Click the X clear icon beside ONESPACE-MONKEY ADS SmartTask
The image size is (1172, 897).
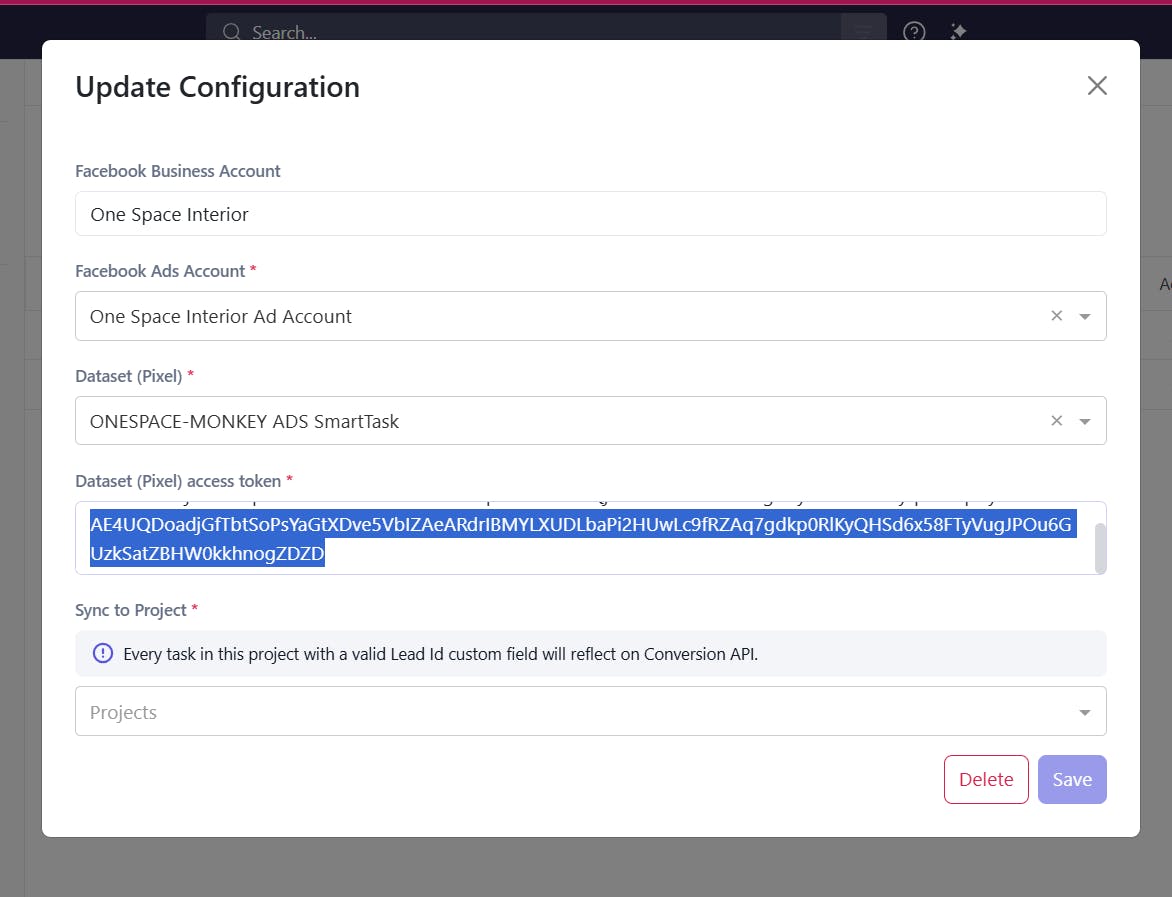click(x=1056, y=420)
